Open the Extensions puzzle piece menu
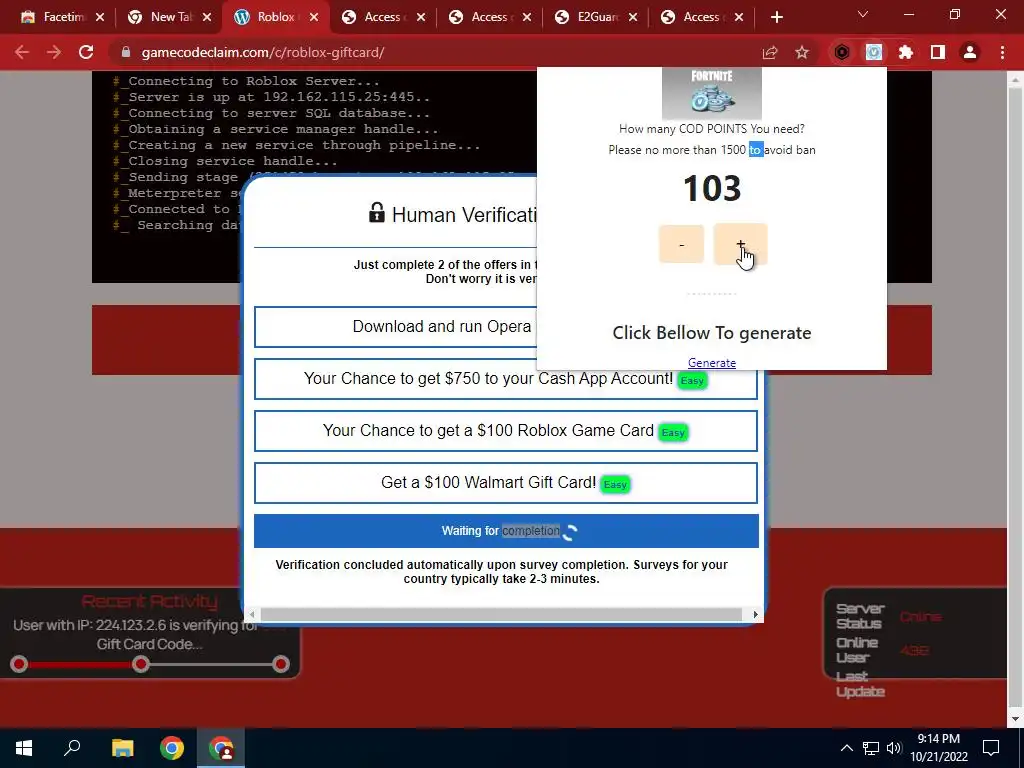Screen dimensions: 1024x768 click(x=906, y=52)
